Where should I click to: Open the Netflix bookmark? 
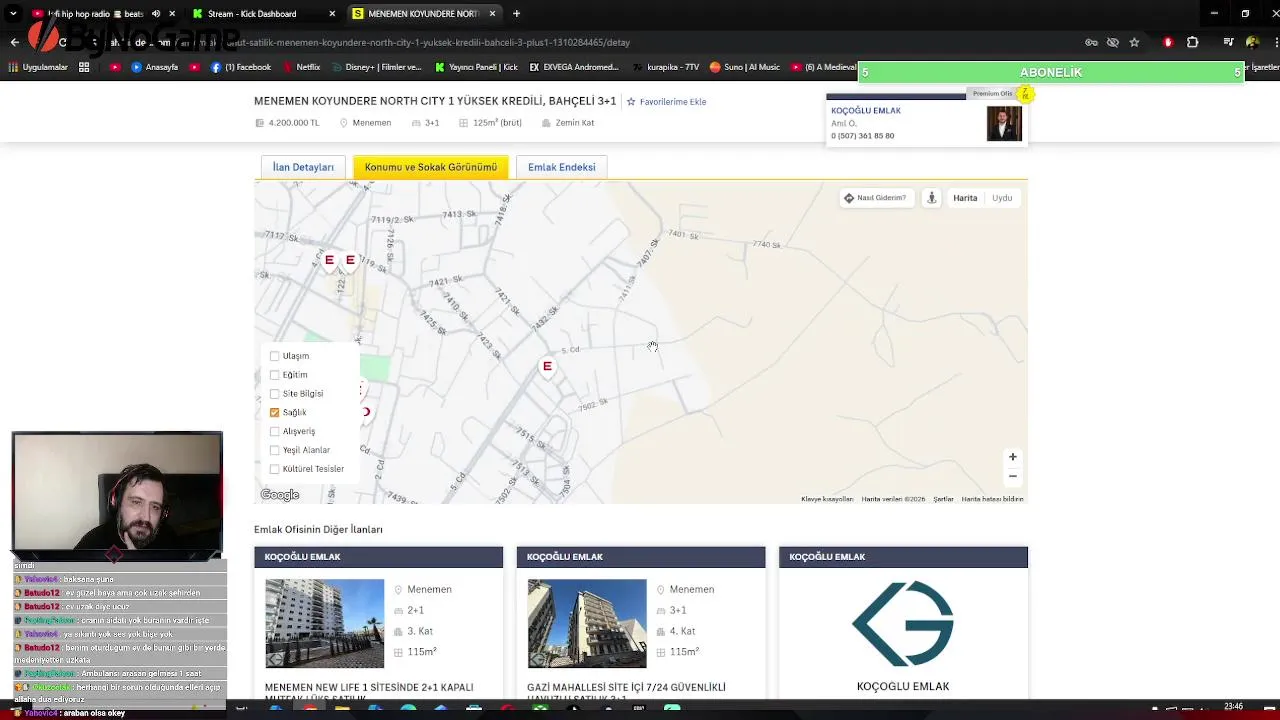click(x=302, y=67)
